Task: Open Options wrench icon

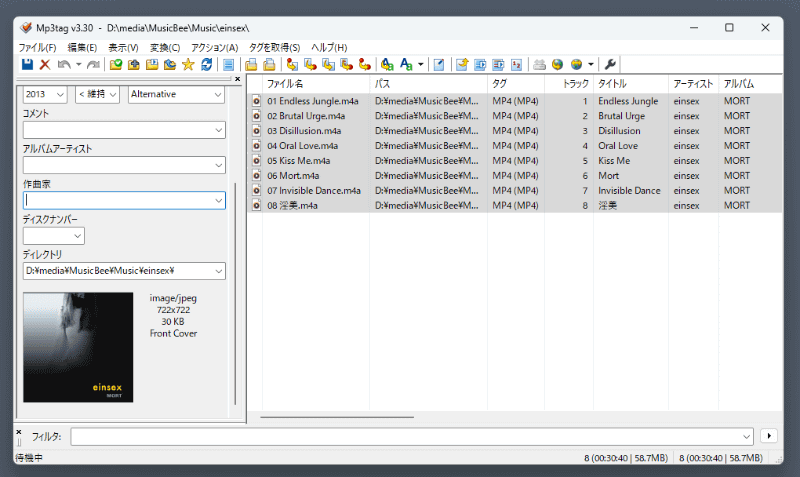Action: (610, 64)
